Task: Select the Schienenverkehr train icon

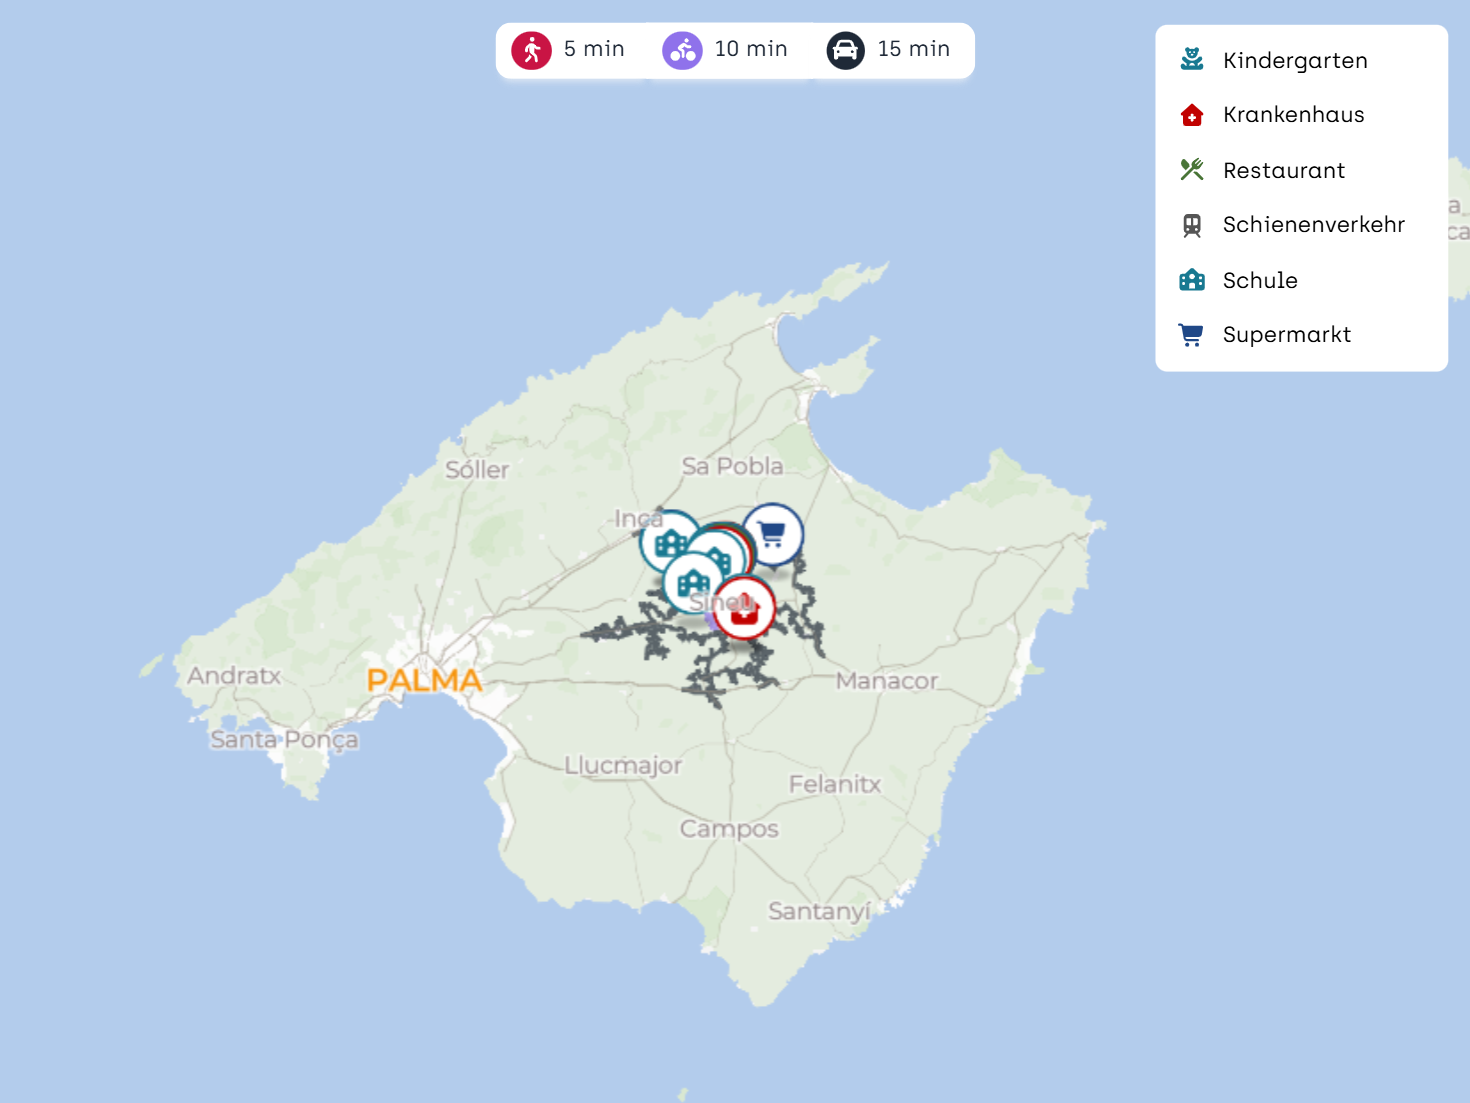Action: (x=1191, y=225)
